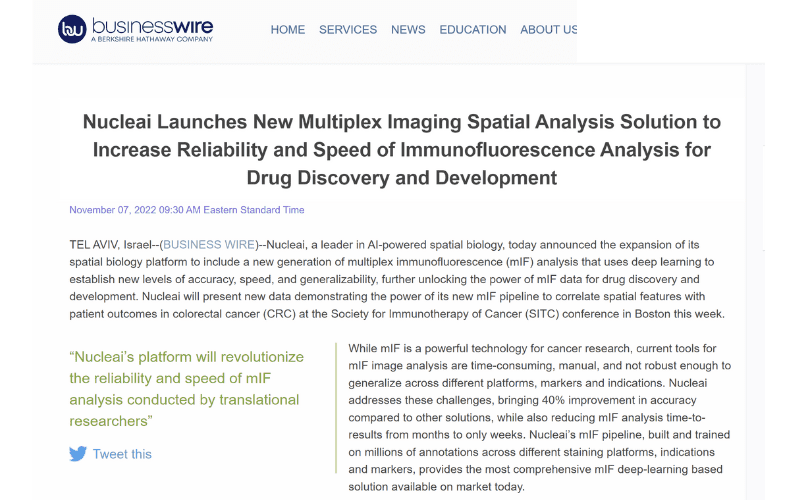
Task: Click the November 07, 2022 publication date
Action: (187, 210)
